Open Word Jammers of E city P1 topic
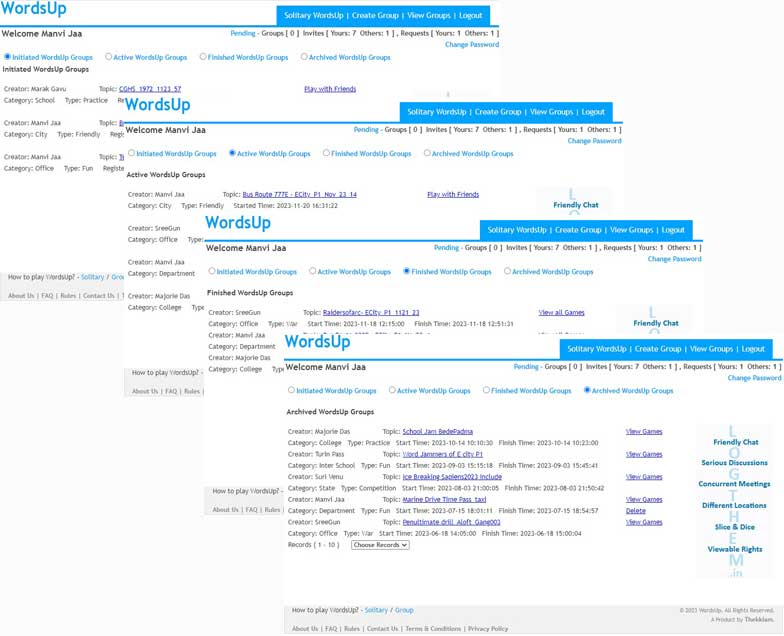784x636 pixels. [442, 454]
